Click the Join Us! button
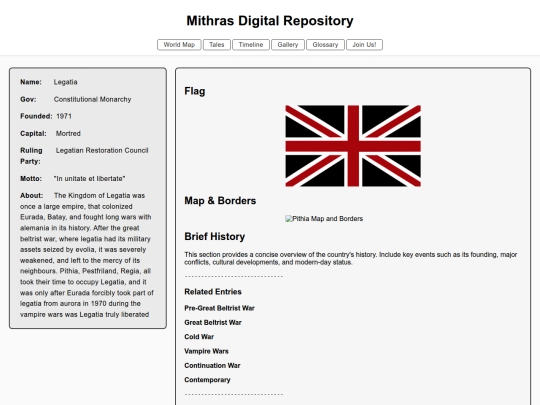Screen dimensions: 540x405 364,45
